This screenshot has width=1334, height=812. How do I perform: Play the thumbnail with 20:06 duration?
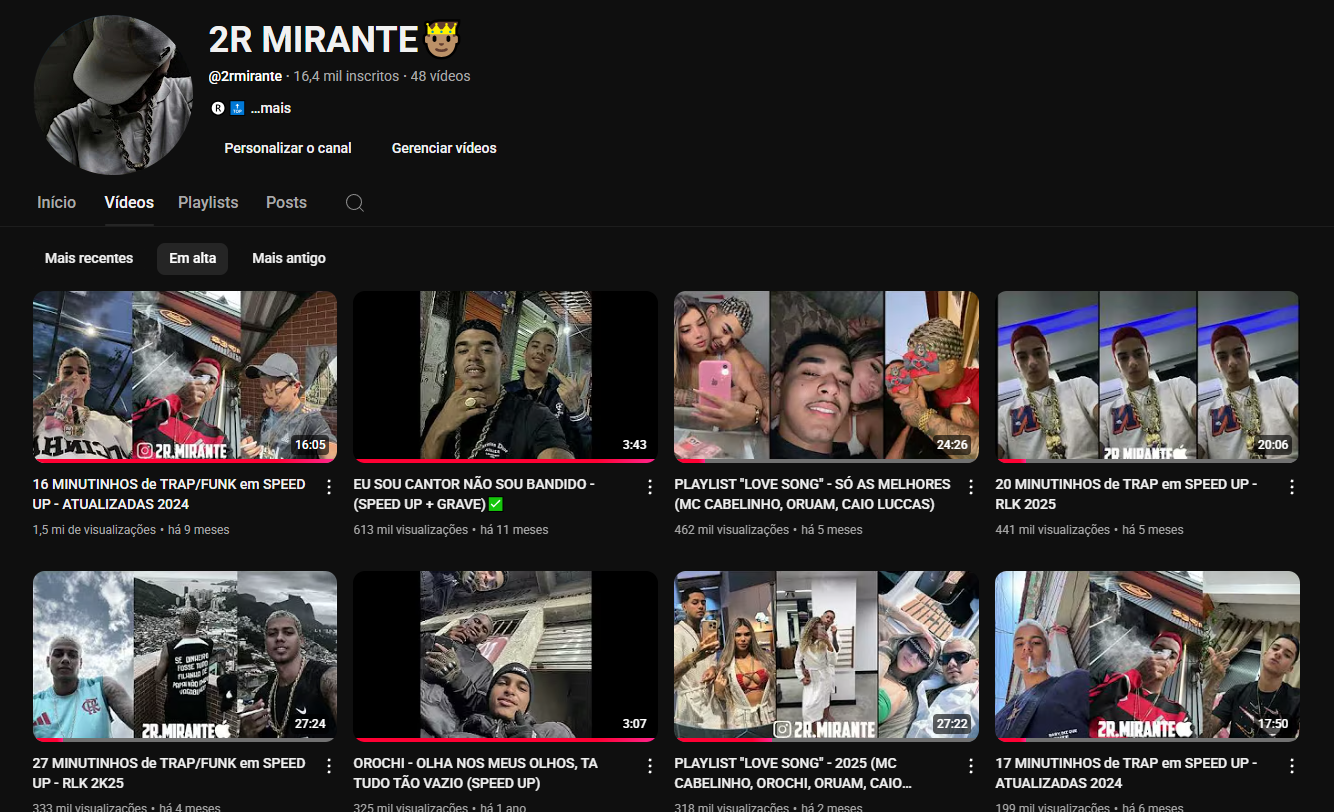pyautogui.click(x=1147, y=377)
